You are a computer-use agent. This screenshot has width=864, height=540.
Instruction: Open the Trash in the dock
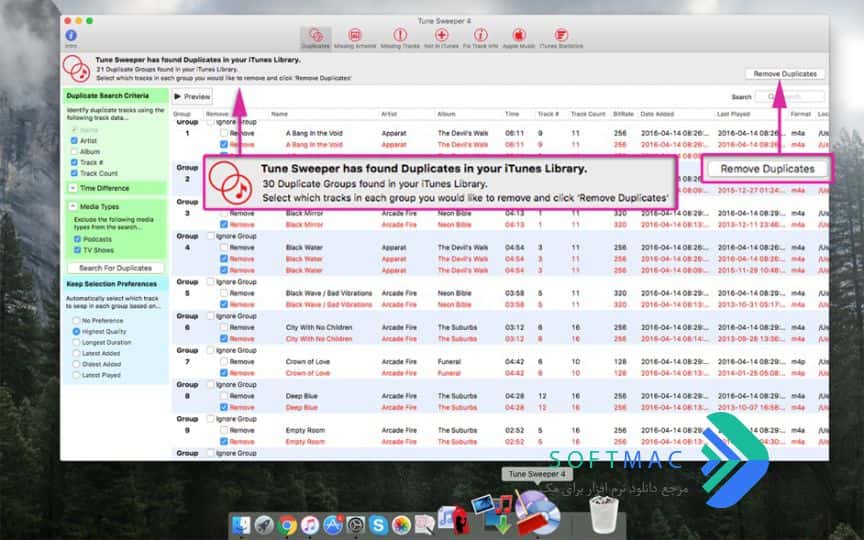(603, 514)
